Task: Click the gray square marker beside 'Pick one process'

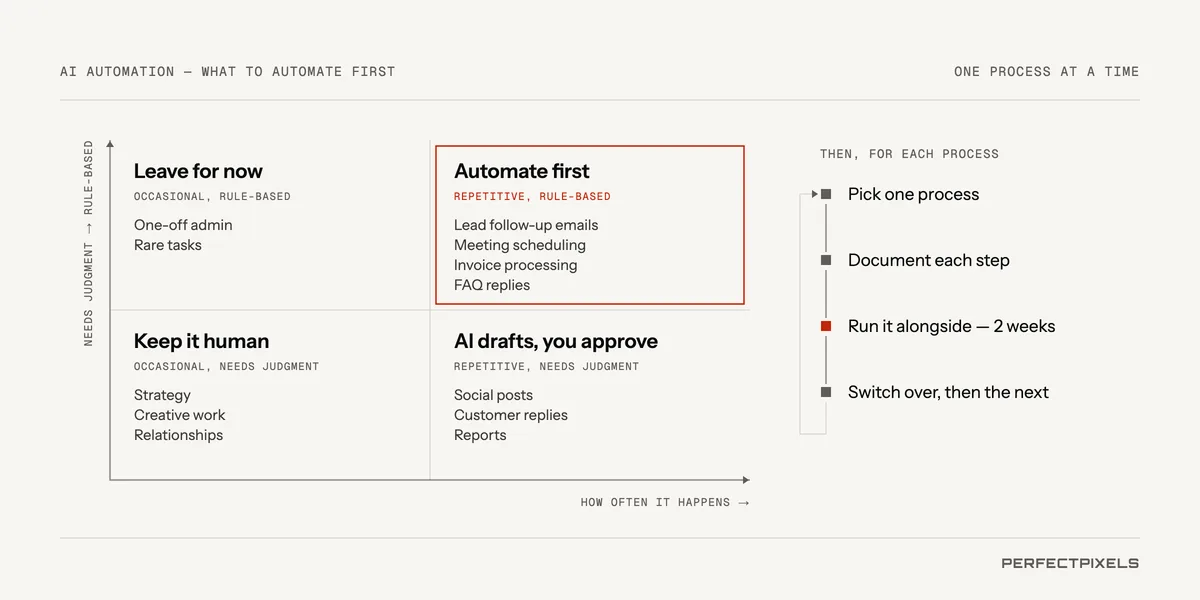Action: point(826,194)
